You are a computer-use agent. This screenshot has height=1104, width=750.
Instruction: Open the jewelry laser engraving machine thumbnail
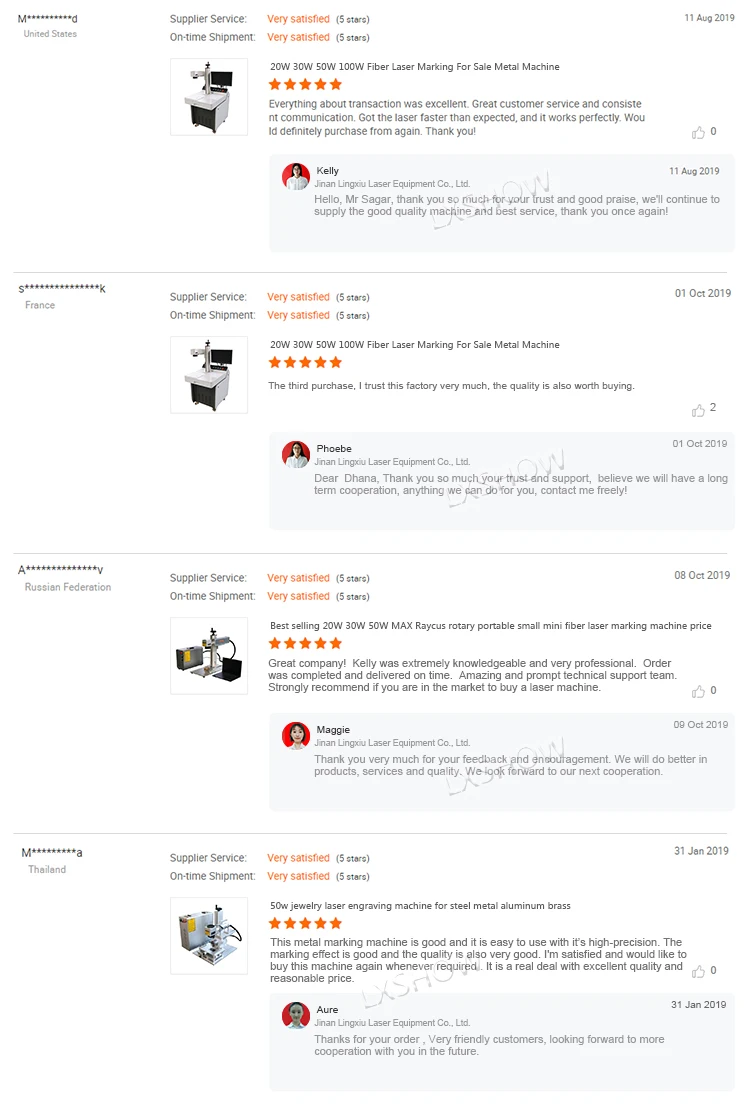(209, 936)
